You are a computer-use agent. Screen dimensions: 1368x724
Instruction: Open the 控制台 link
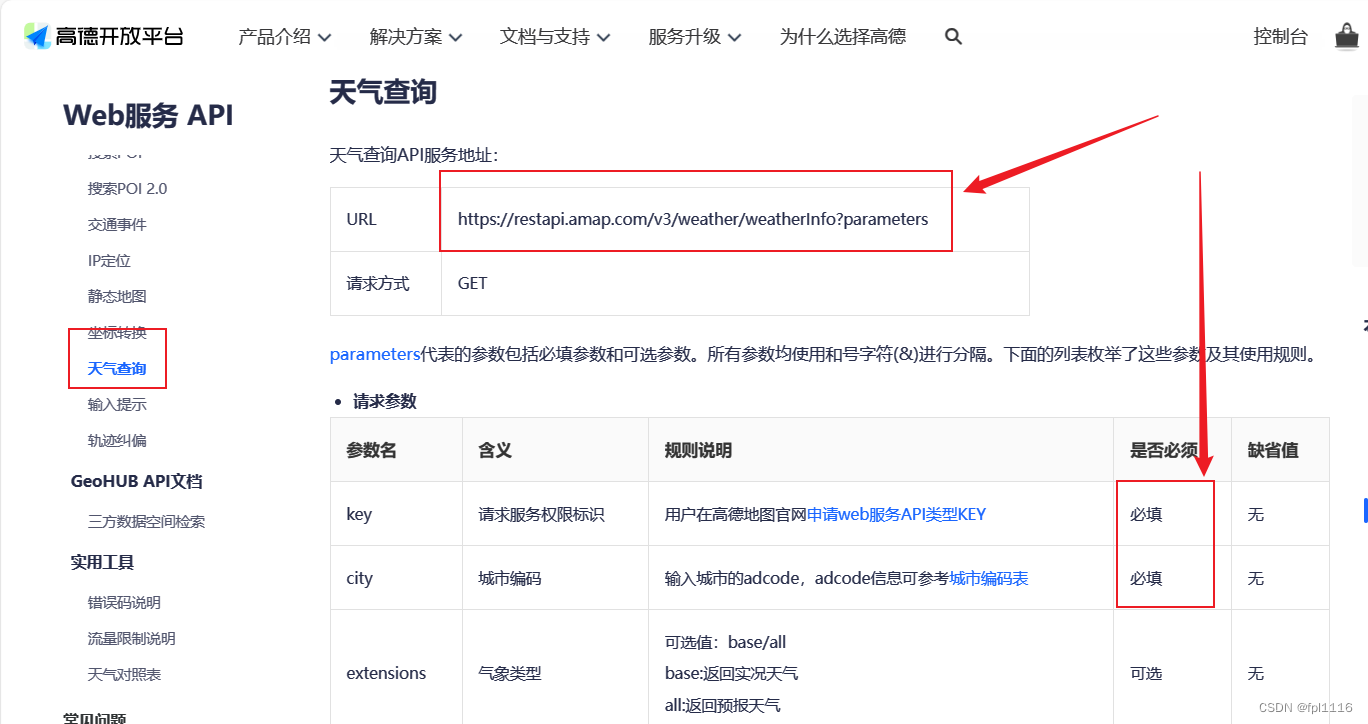click(x=1281, y=37)
